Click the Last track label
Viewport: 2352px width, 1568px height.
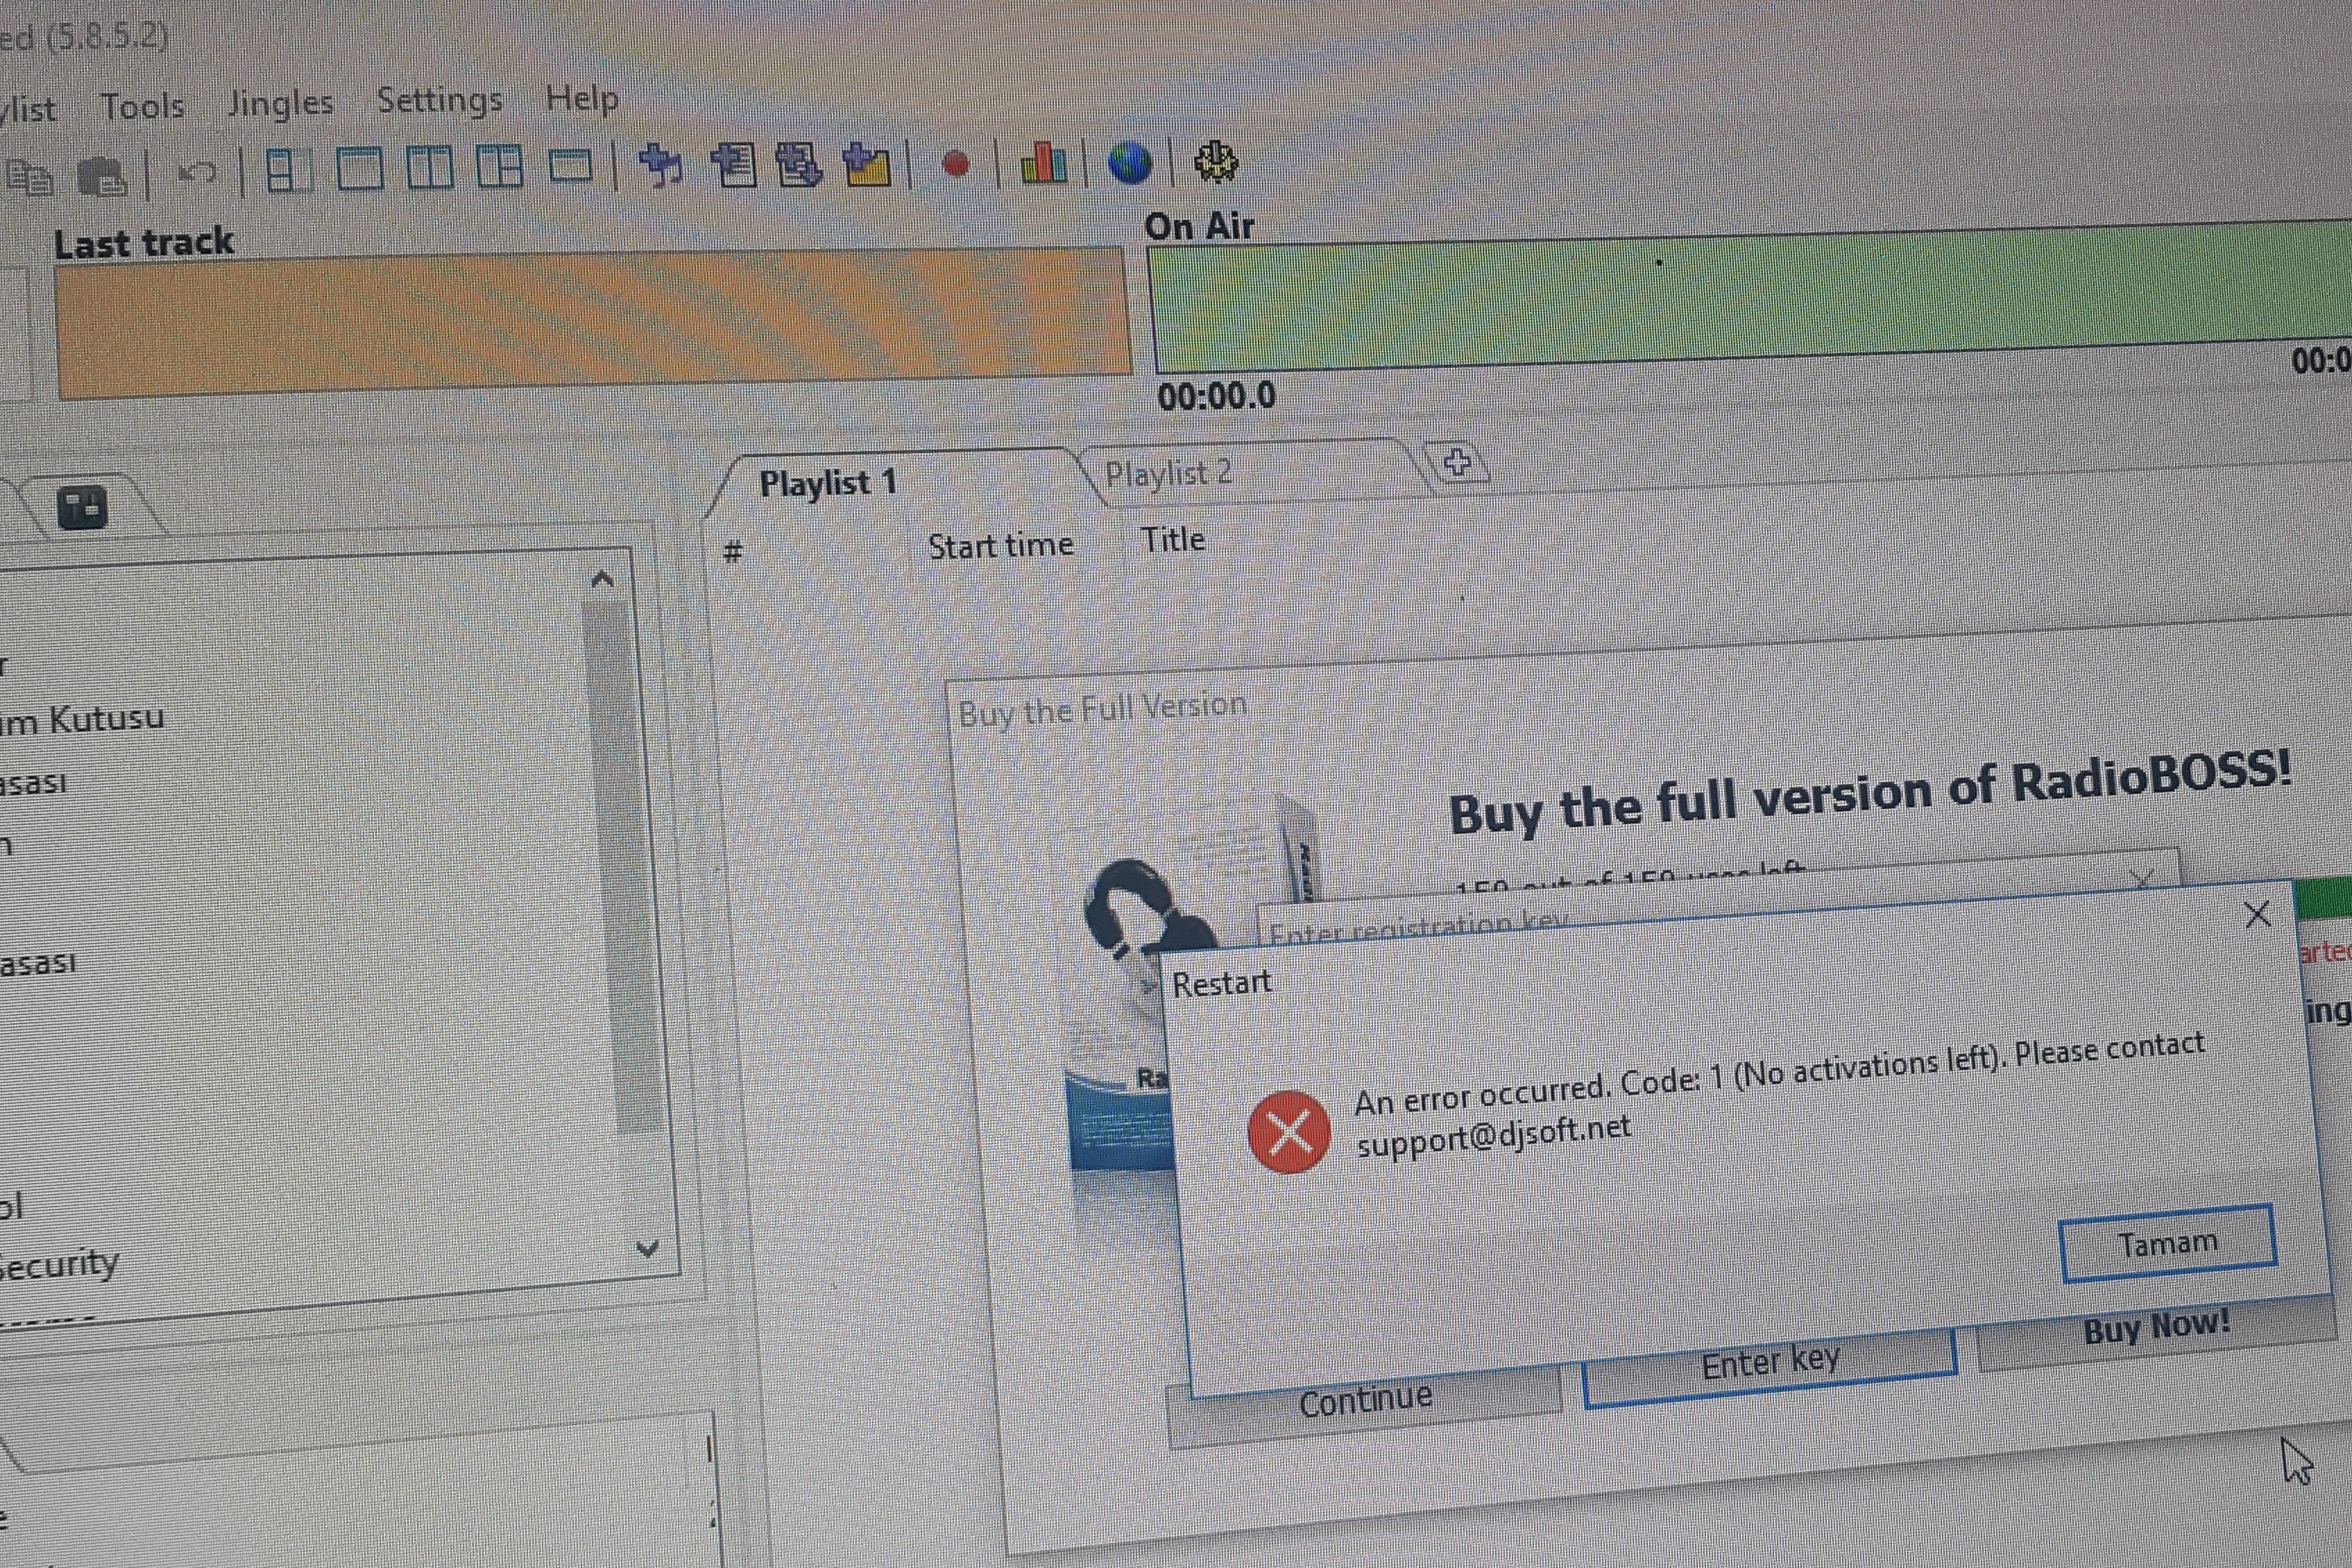point(143,242)
